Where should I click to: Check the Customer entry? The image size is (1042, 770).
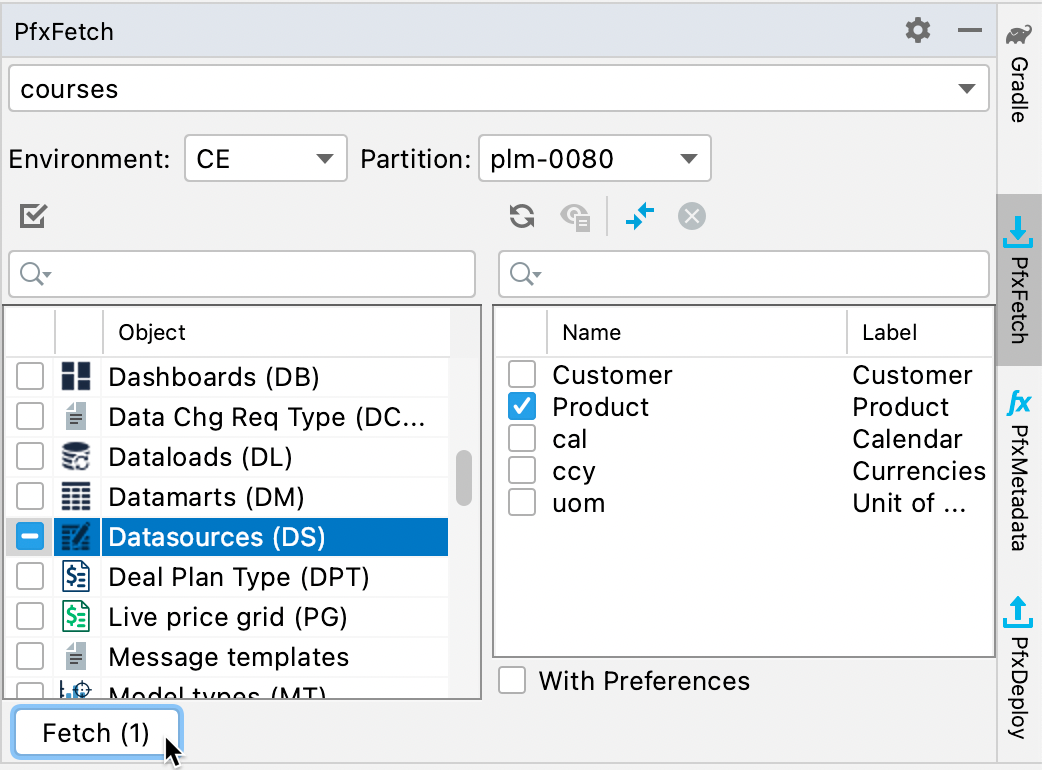coord(521,375)
